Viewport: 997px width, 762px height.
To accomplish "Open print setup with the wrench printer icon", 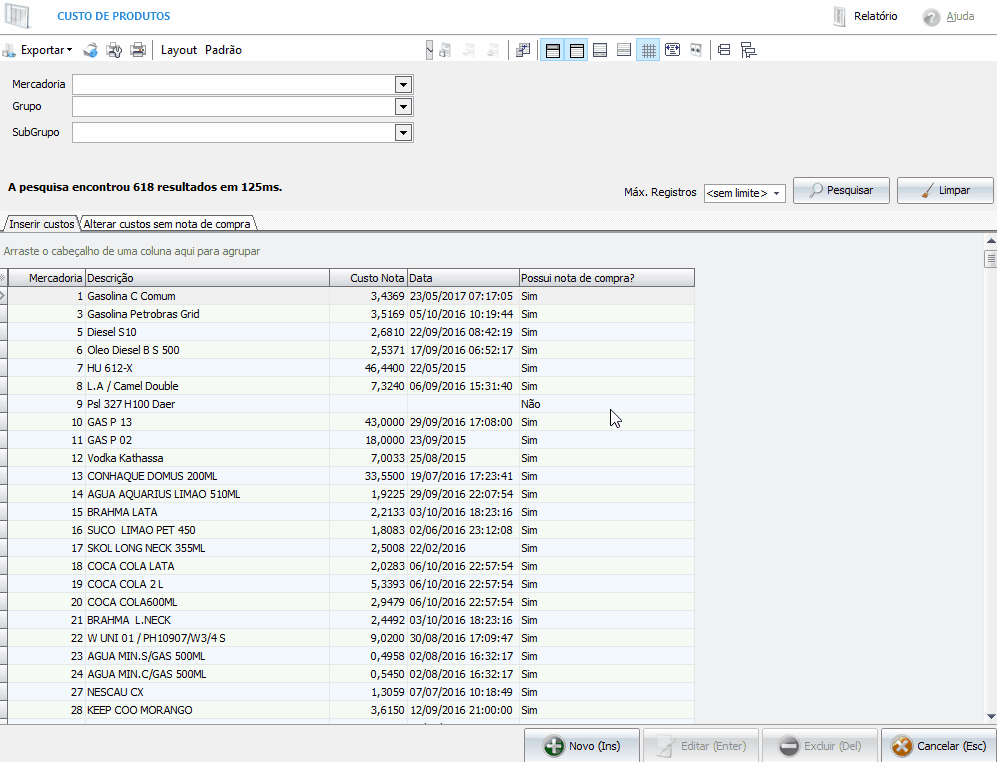I will tap(114, 50).
